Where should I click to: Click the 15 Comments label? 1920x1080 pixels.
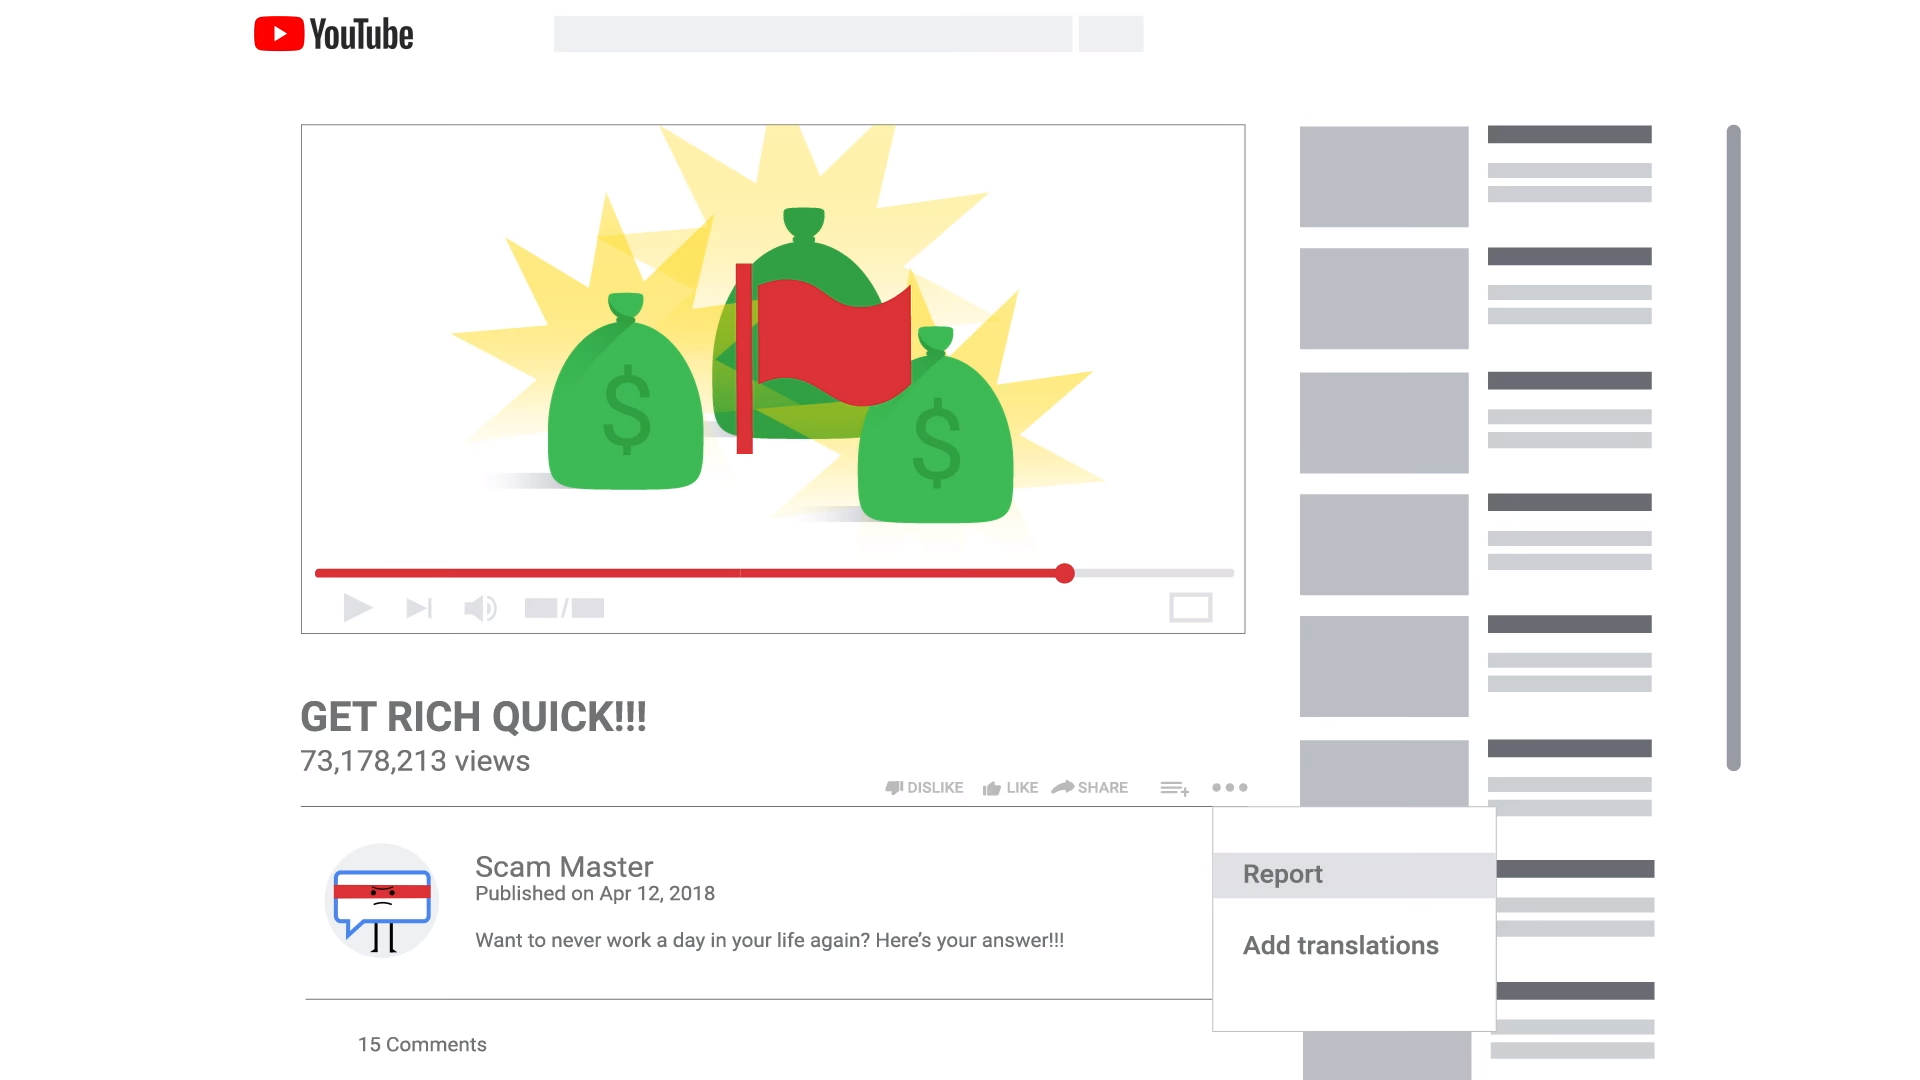pyautogui.click(x=422, y=1044)
